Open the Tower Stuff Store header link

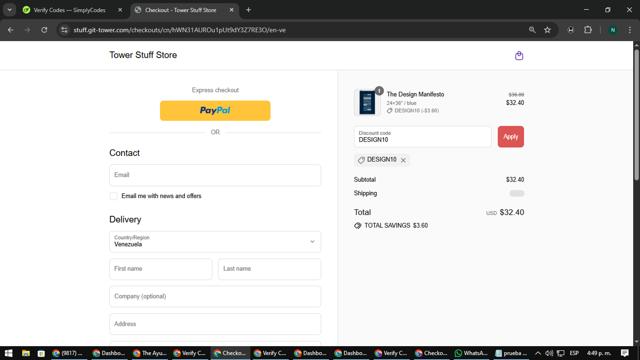[143, 55]
